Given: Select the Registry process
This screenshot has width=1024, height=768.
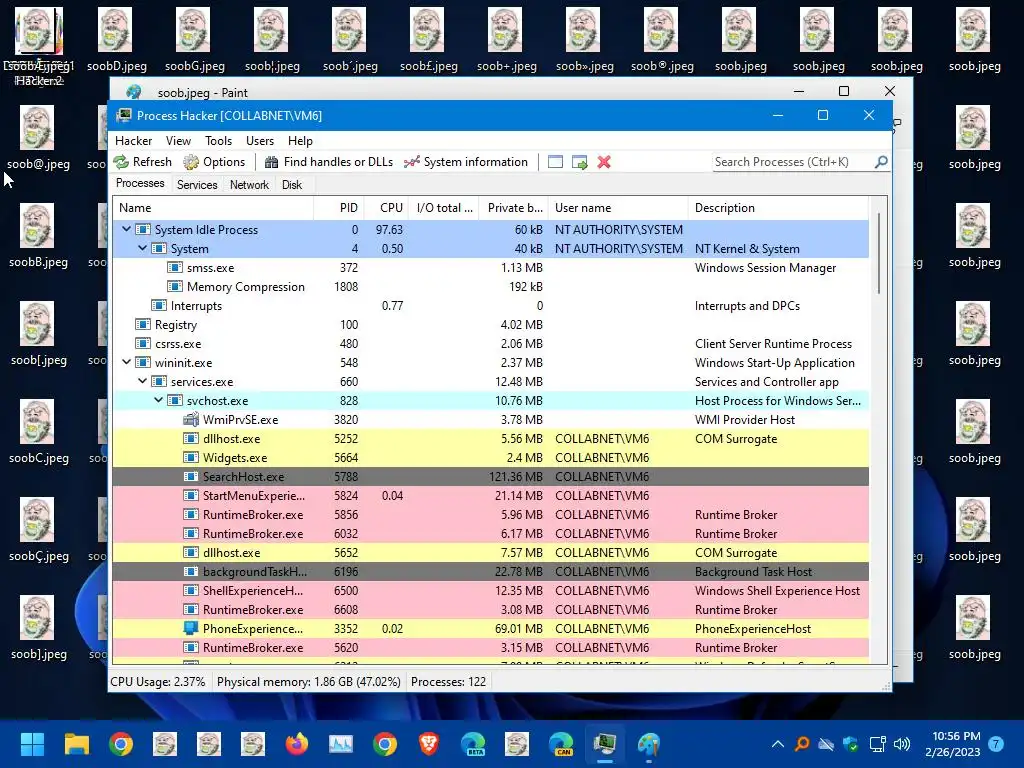Looking at the screenshot, I should (x=490, y=325).
